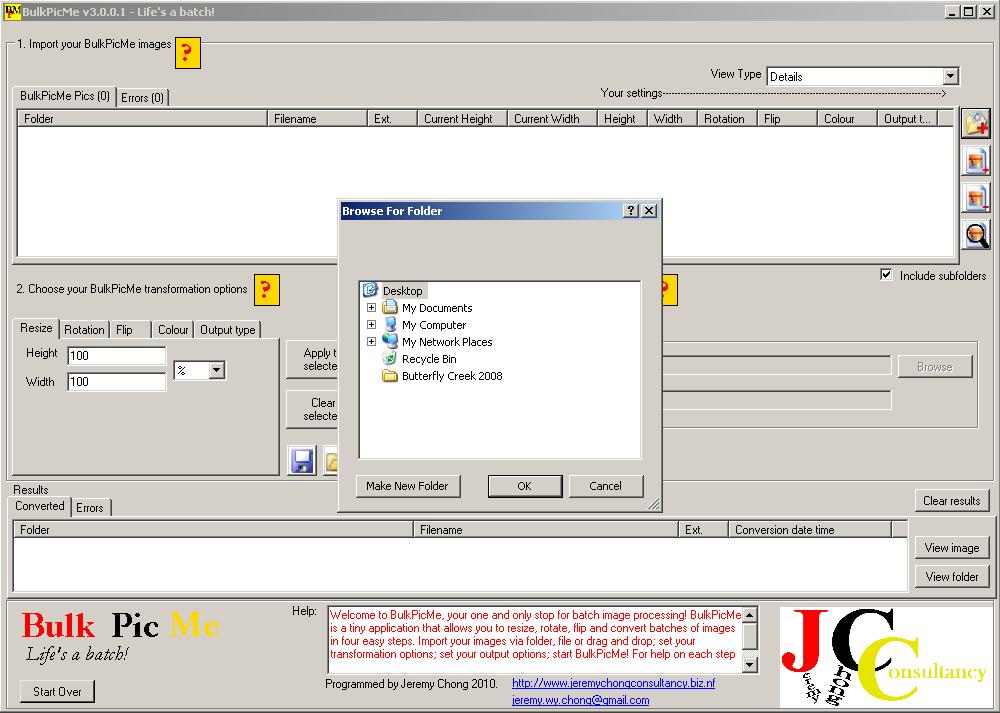Switch to the Rotation tab

[84, 330]
